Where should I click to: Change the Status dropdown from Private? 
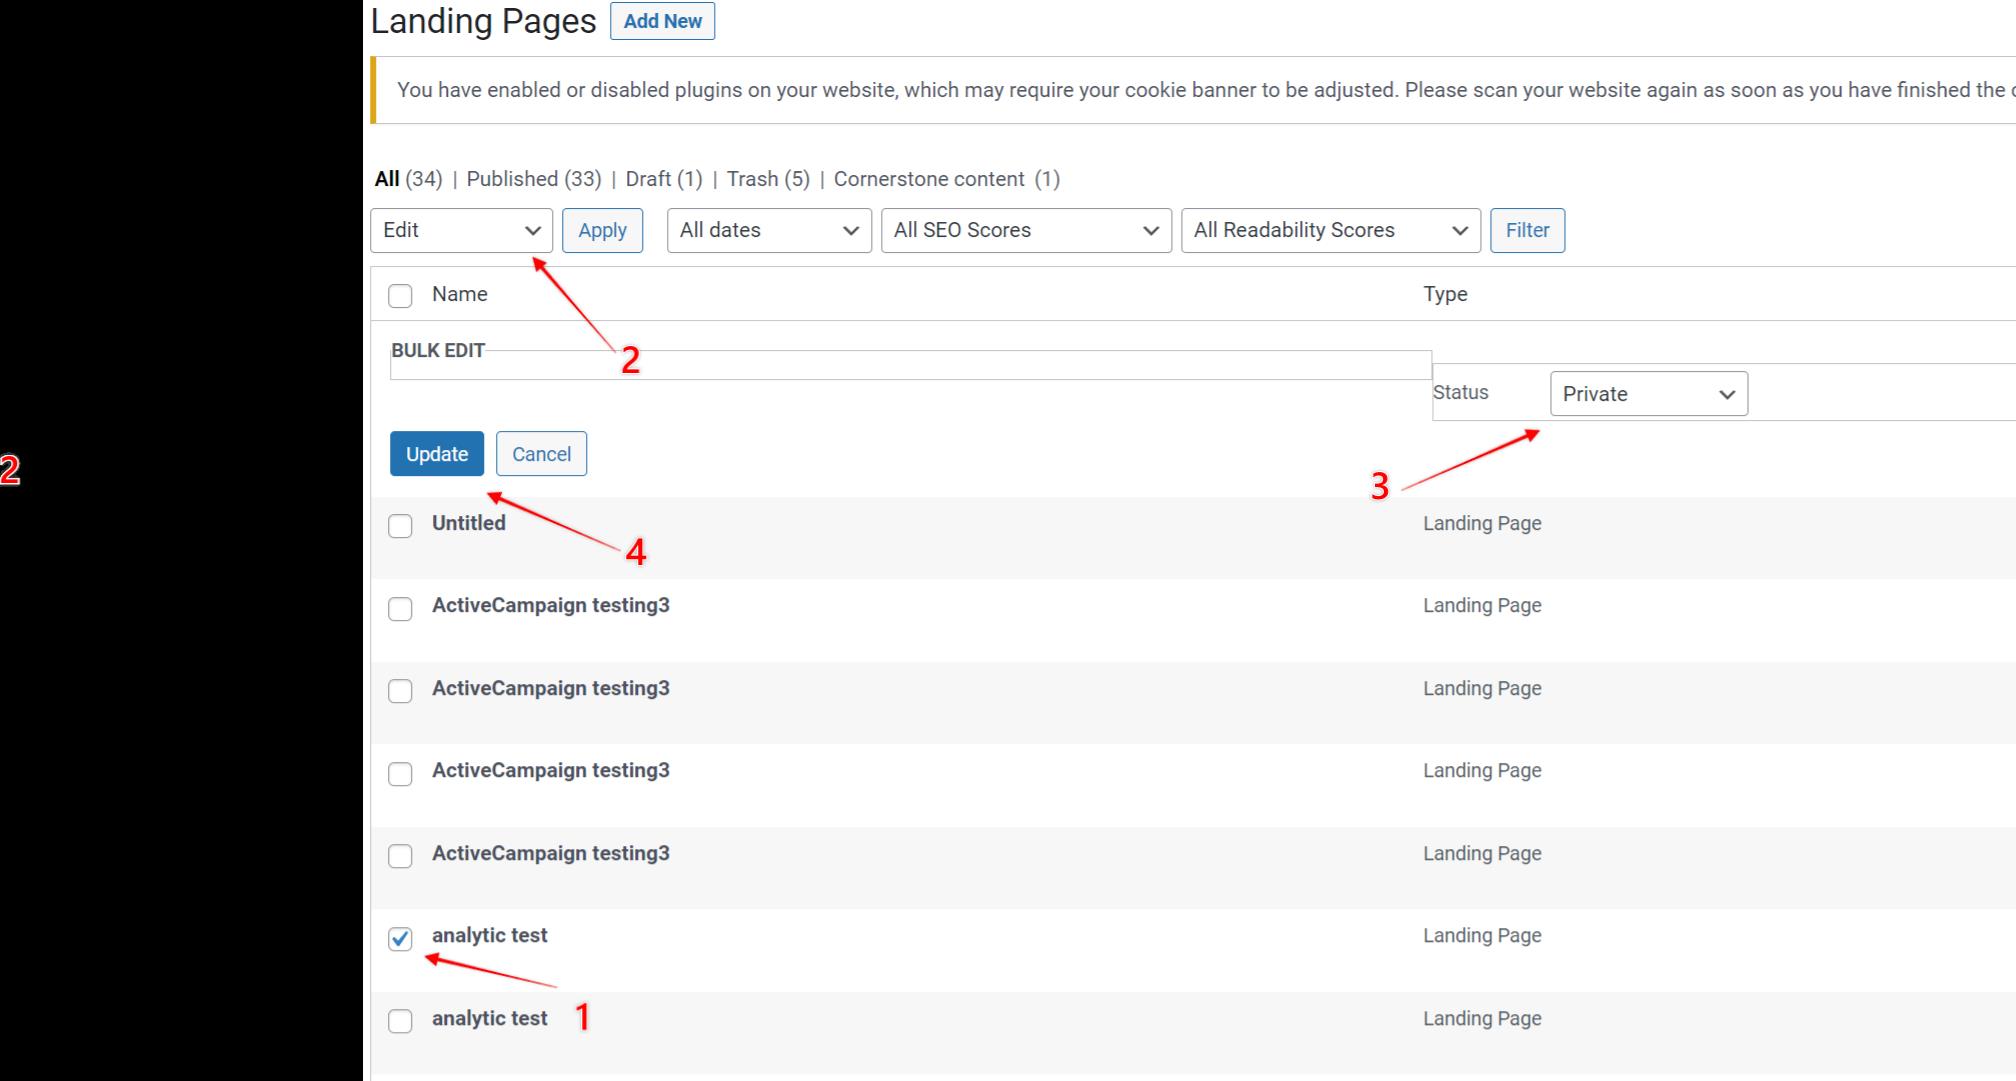tap(1648, 393)
